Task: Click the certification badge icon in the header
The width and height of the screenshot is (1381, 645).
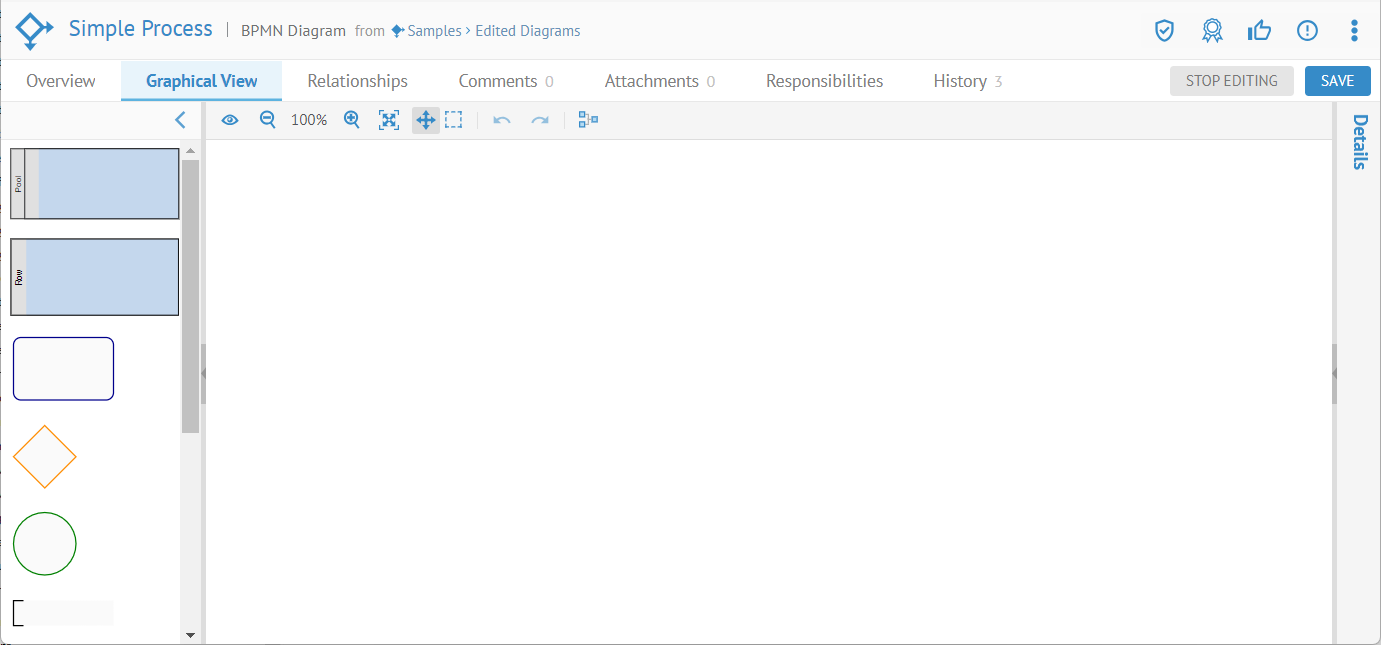Action: tap(1211, 30)
